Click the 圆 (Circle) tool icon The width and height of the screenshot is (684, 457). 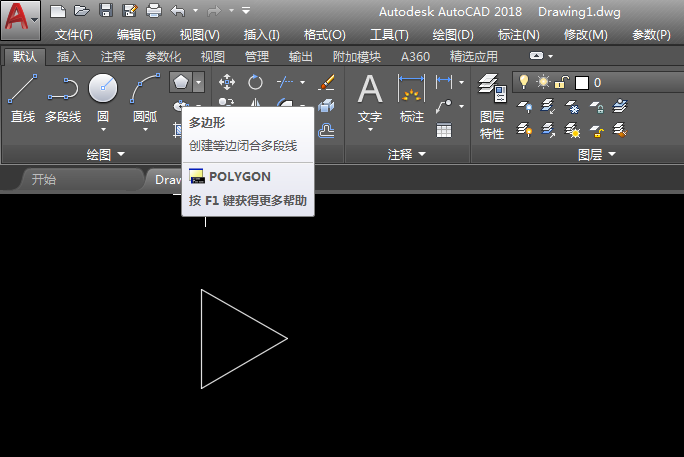[x=103, y=90]
